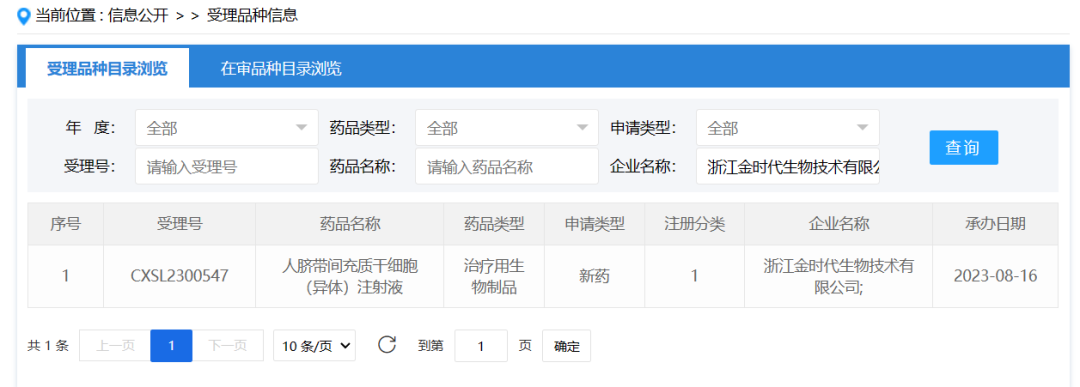
Task: Click the 确定 page jump button
Action: [x=566, y=346]
